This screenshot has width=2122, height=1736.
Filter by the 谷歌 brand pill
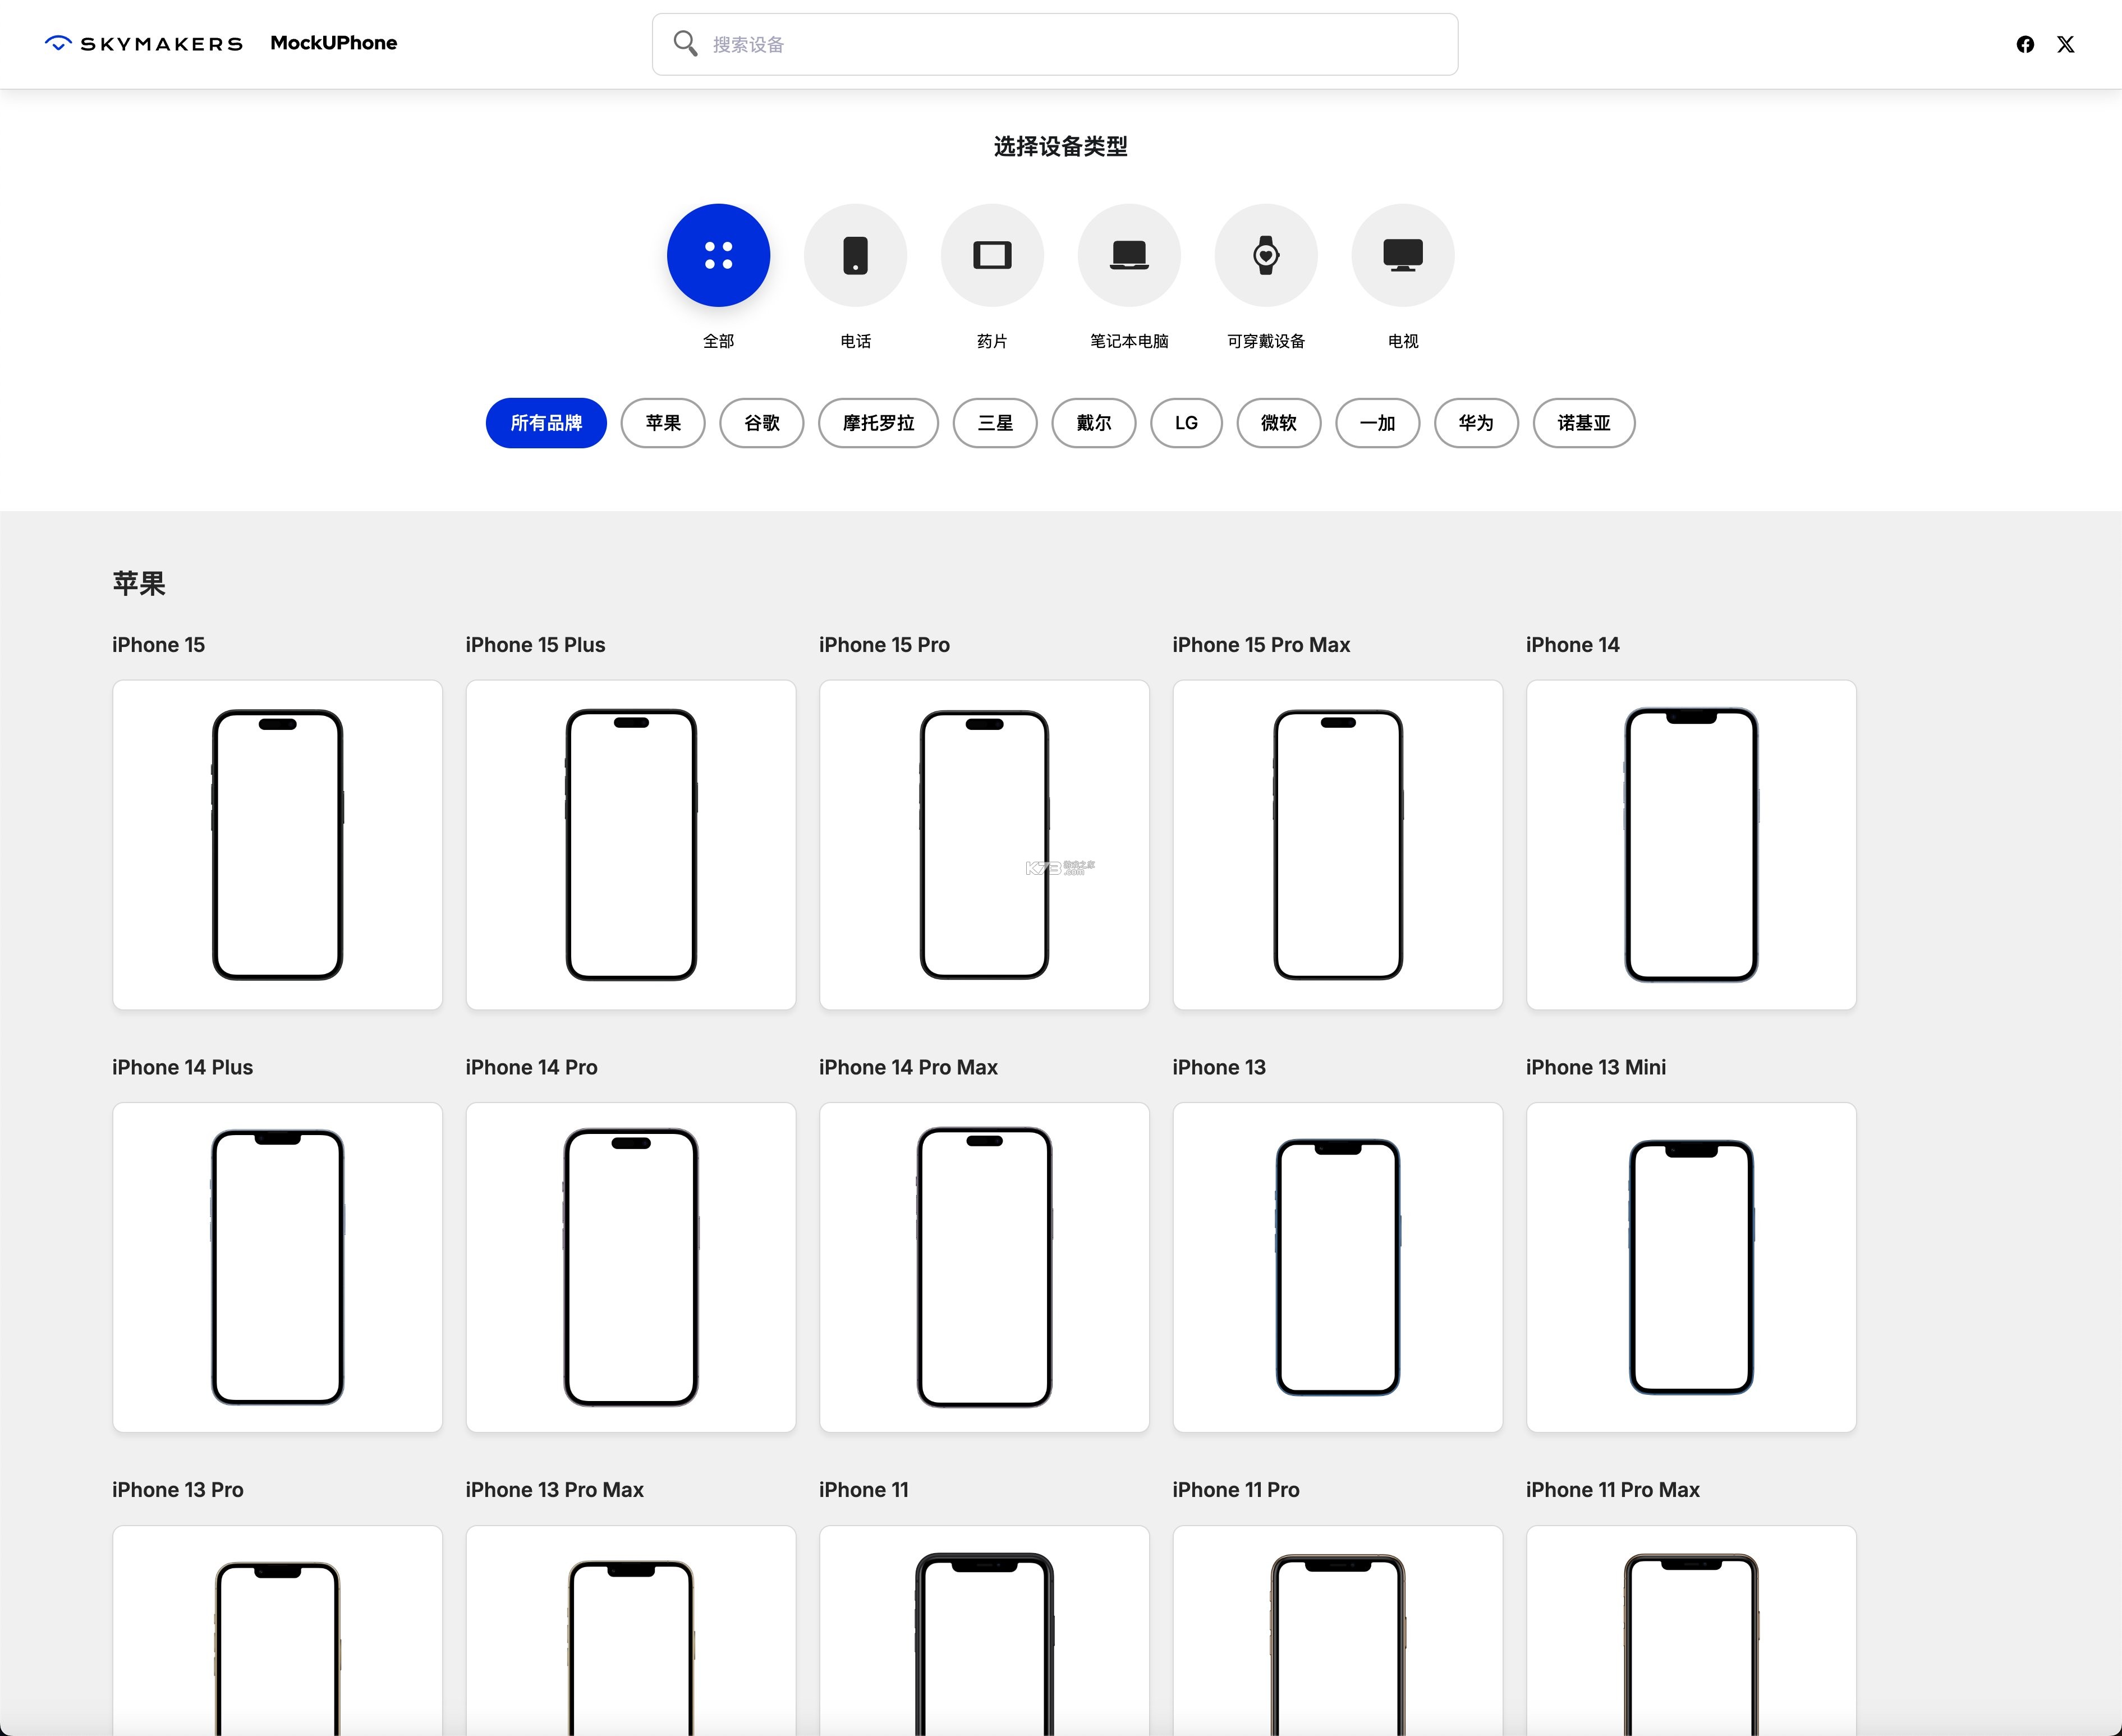762,423
